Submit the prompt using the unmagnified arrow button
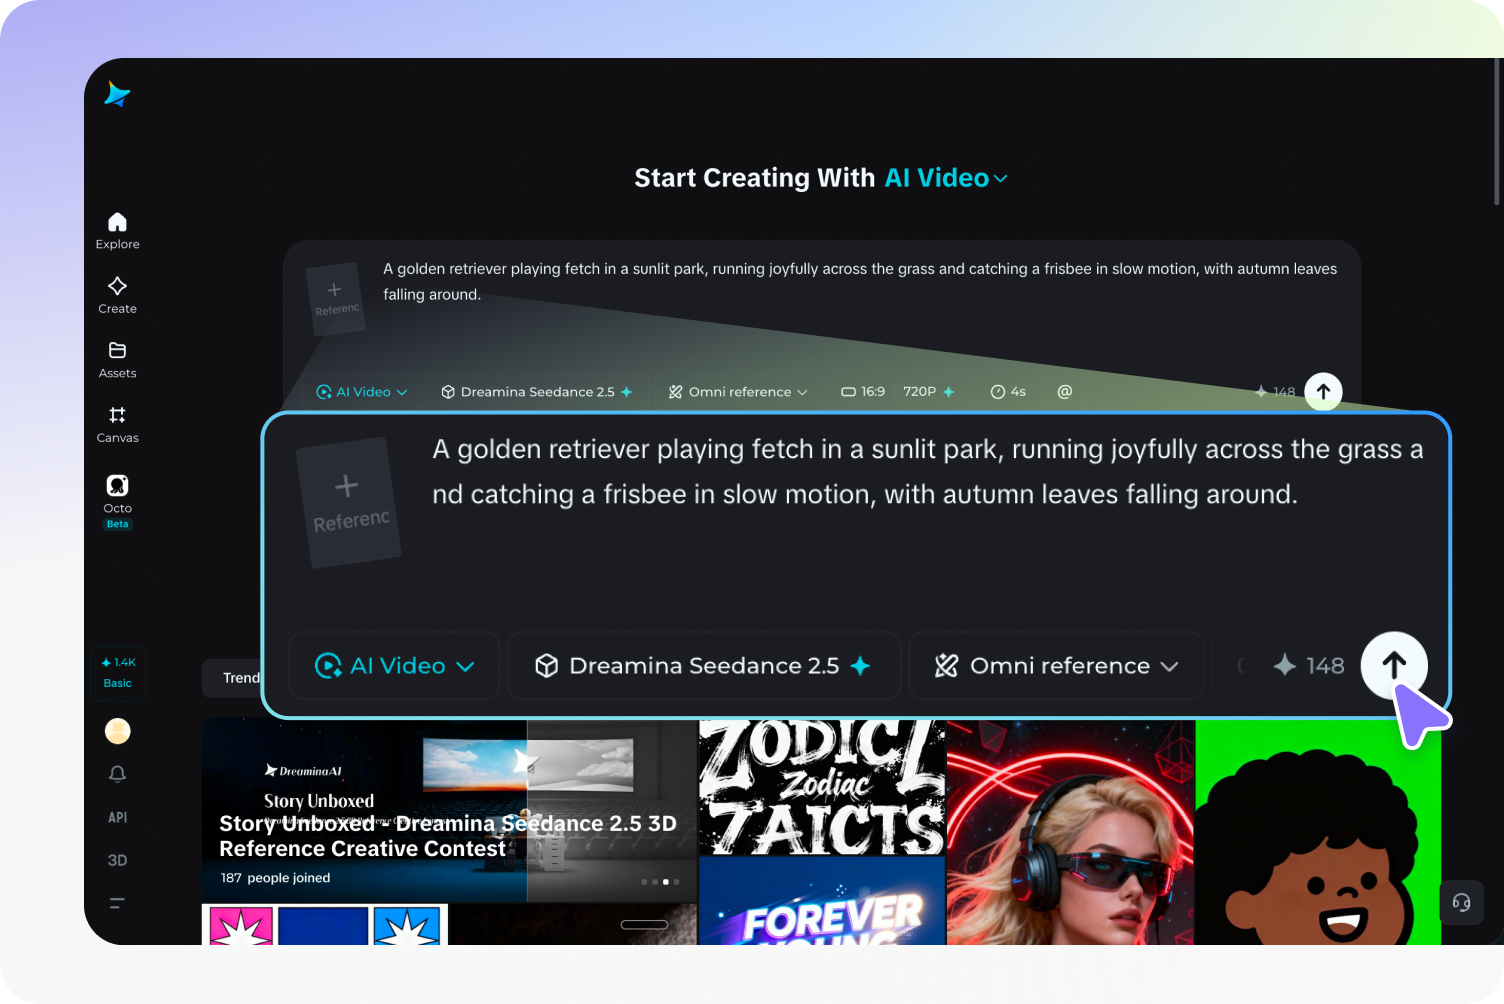 [1323, 392]
